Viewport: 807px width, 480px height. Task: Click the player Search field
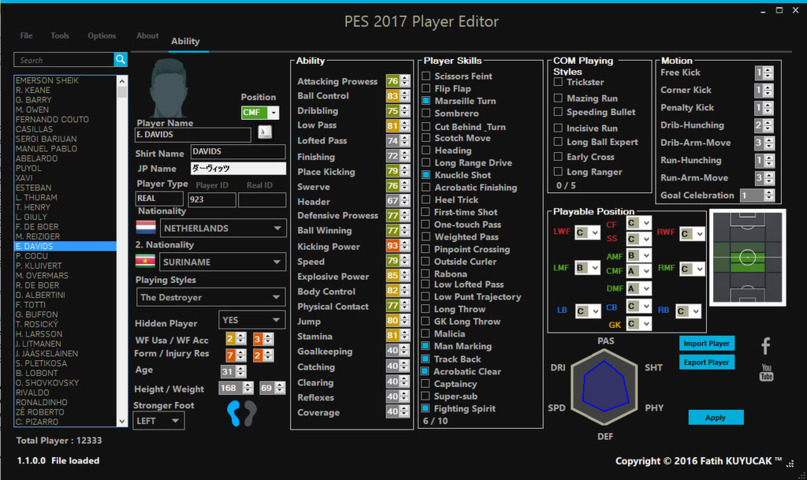[x=64, y=60]
